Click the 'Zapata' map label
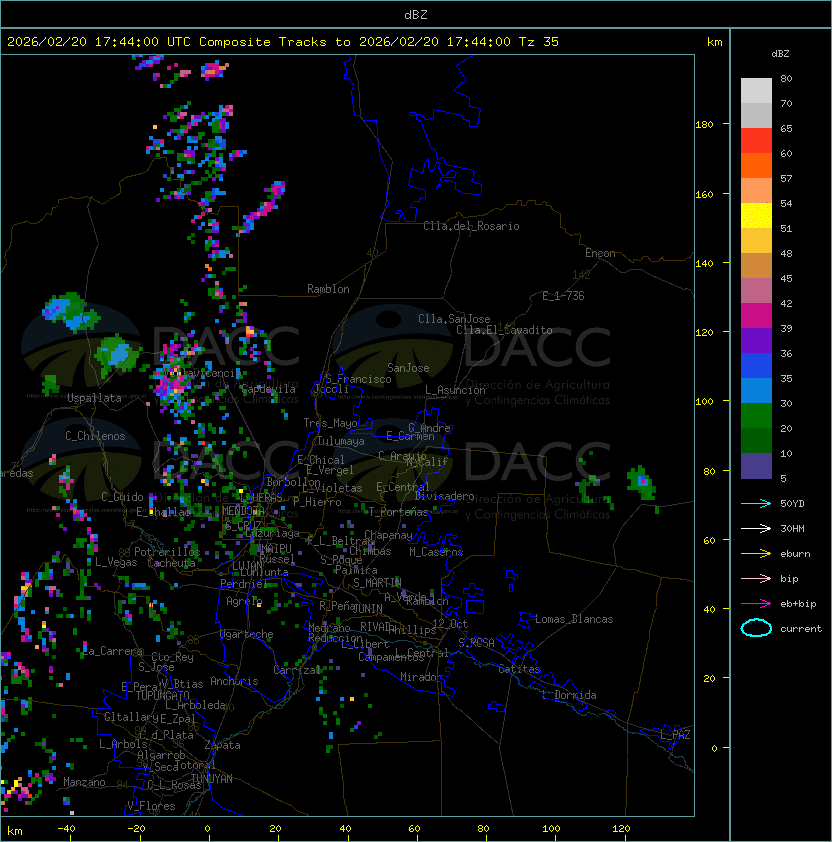This screenshot has width=832, height=842. (x=222, y=745)
